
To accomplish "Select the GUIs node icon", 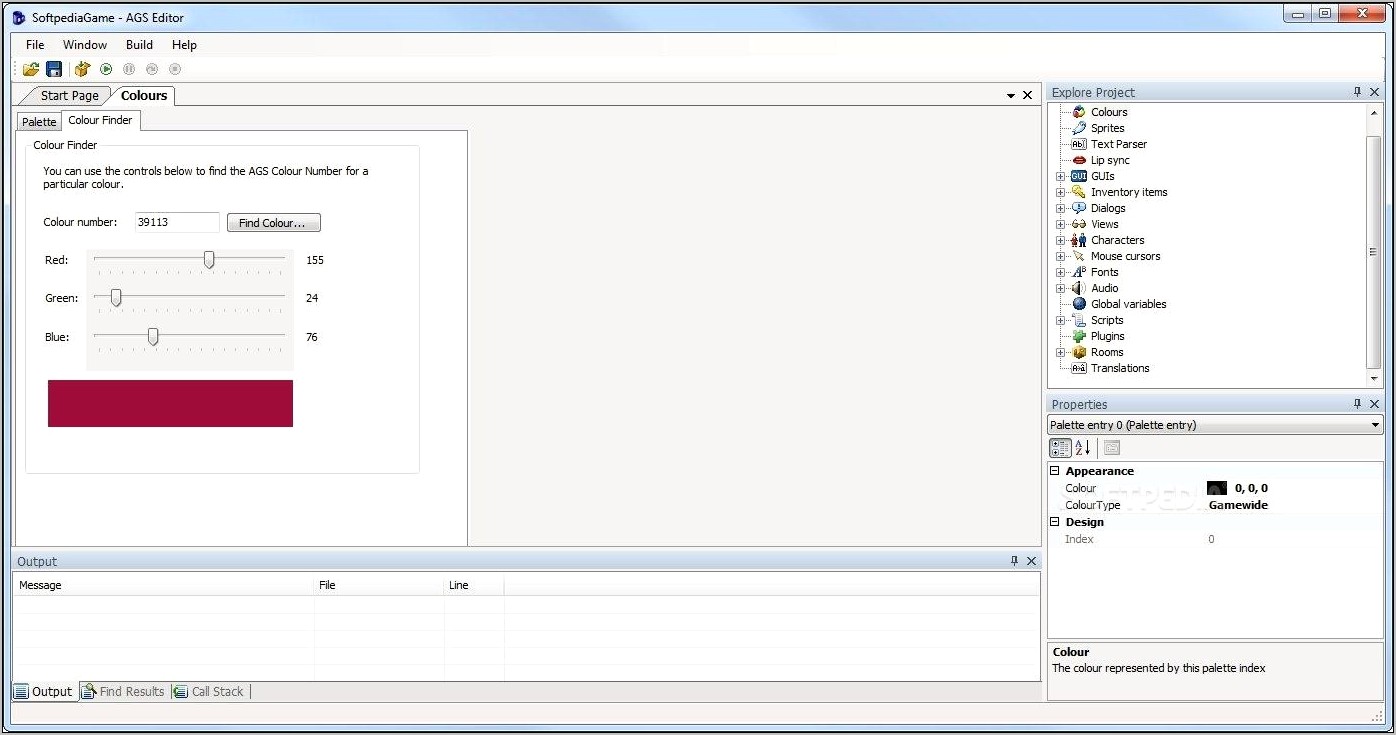I will pos(1079,176).
